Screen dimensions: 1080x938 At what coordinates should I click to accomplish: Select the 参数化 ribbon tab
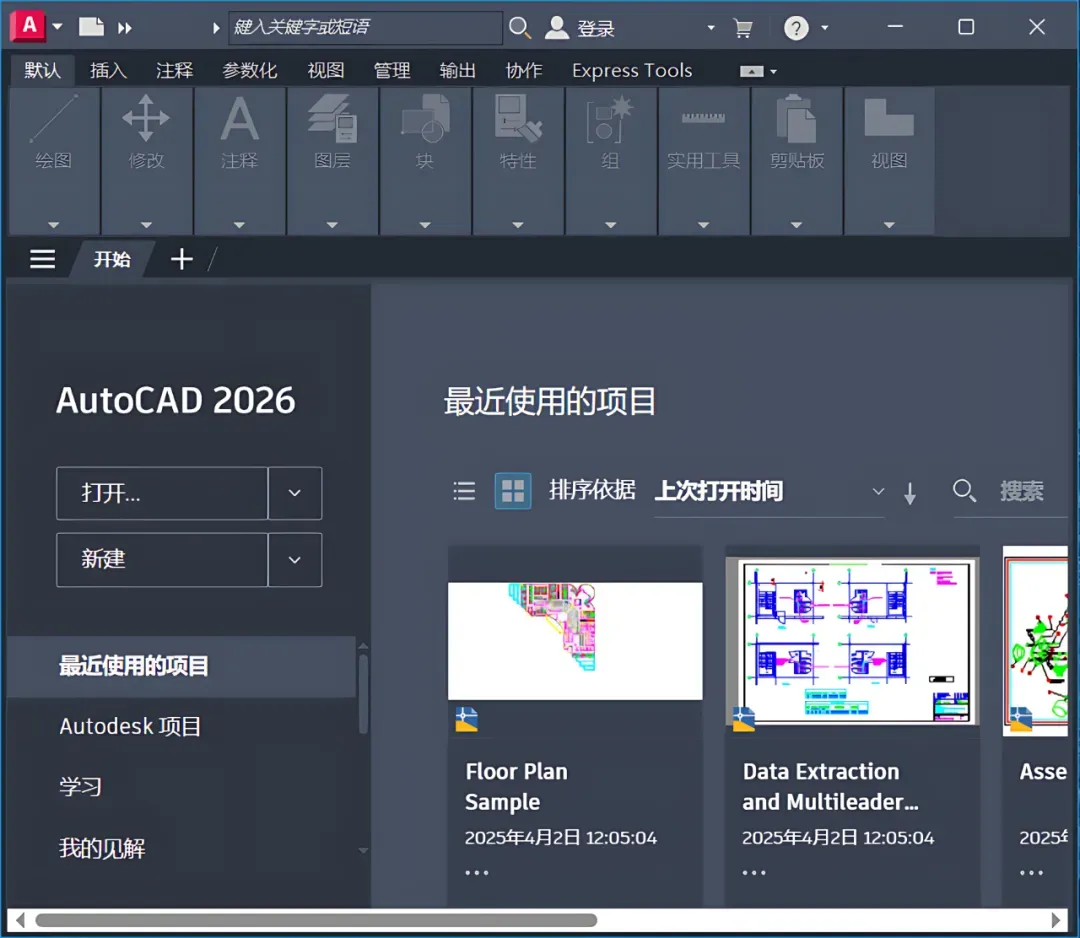[249, 70]
